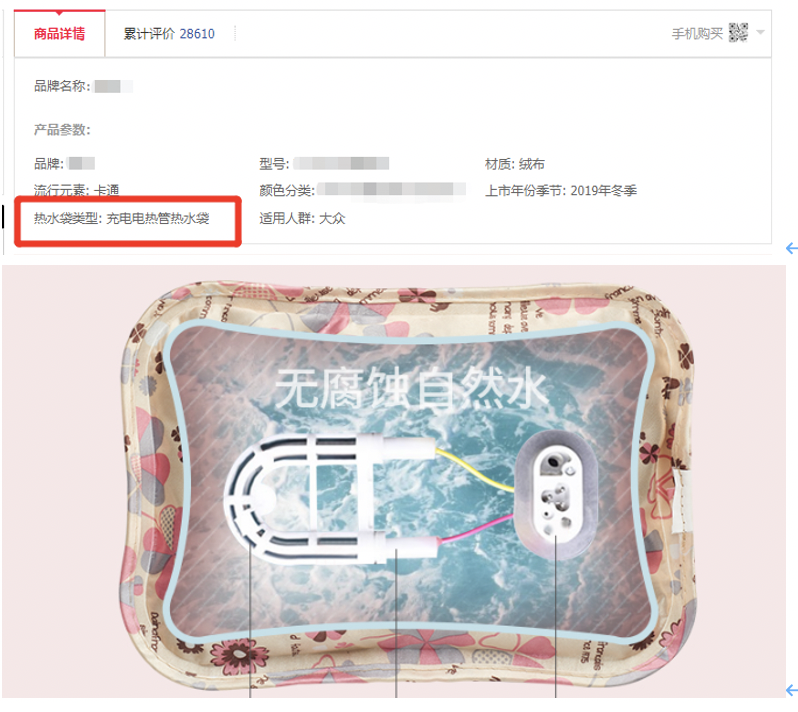Image resolution: width=798 pixels, height=712 pixels.
Task: Click the 手机购买 text link
Action: pyautogui.click(x=697, y=34)
